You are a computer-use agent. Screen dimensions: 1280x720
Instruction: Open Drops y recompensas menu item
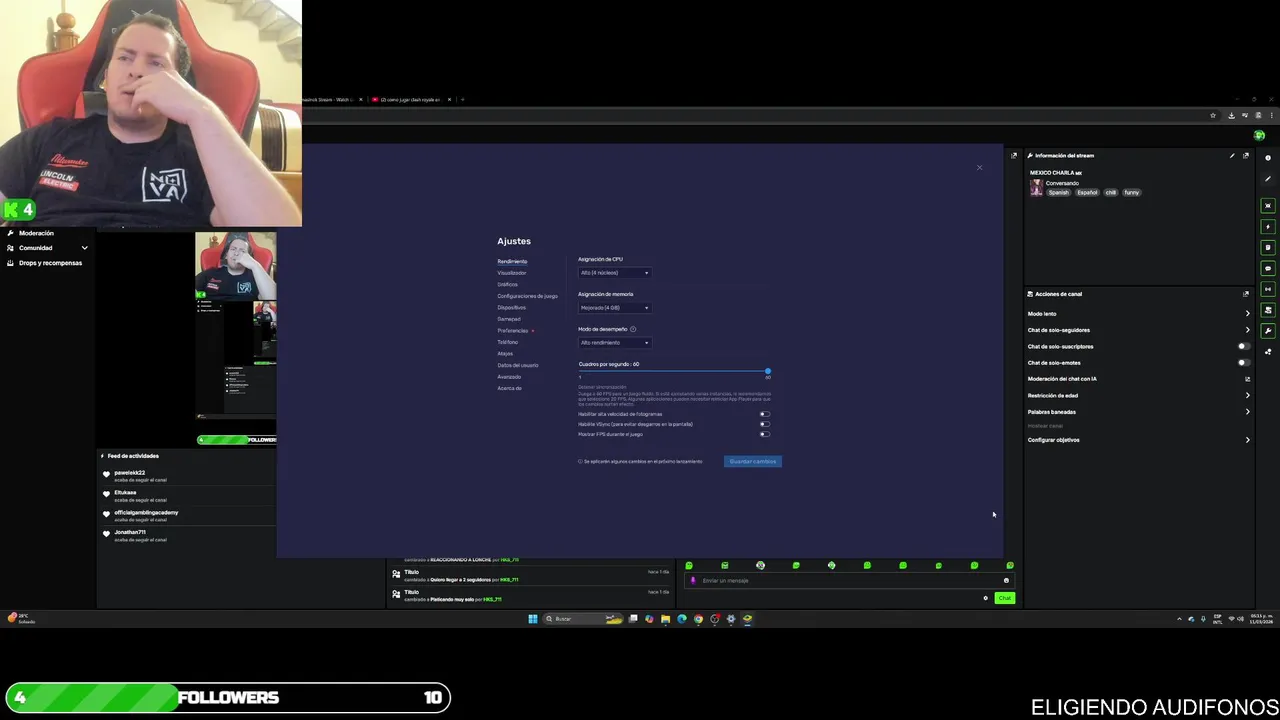click(50, 263)
